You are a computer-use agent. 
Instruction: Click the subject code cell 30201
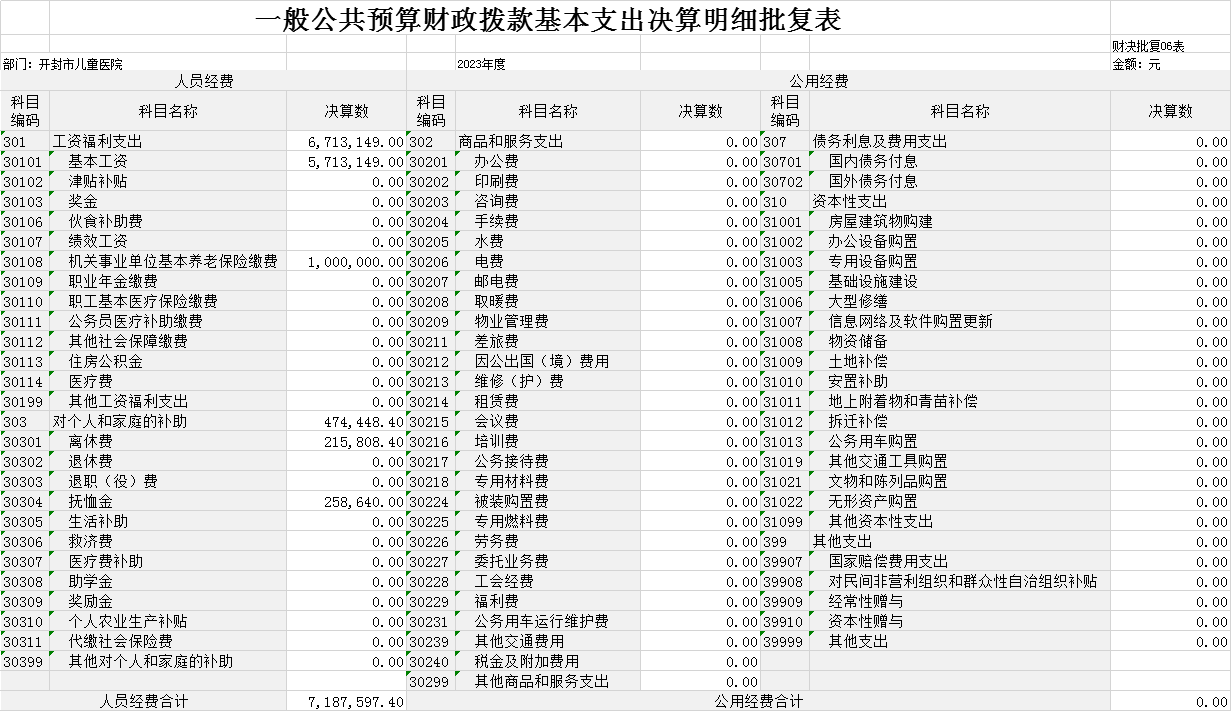tap(429, 162)
